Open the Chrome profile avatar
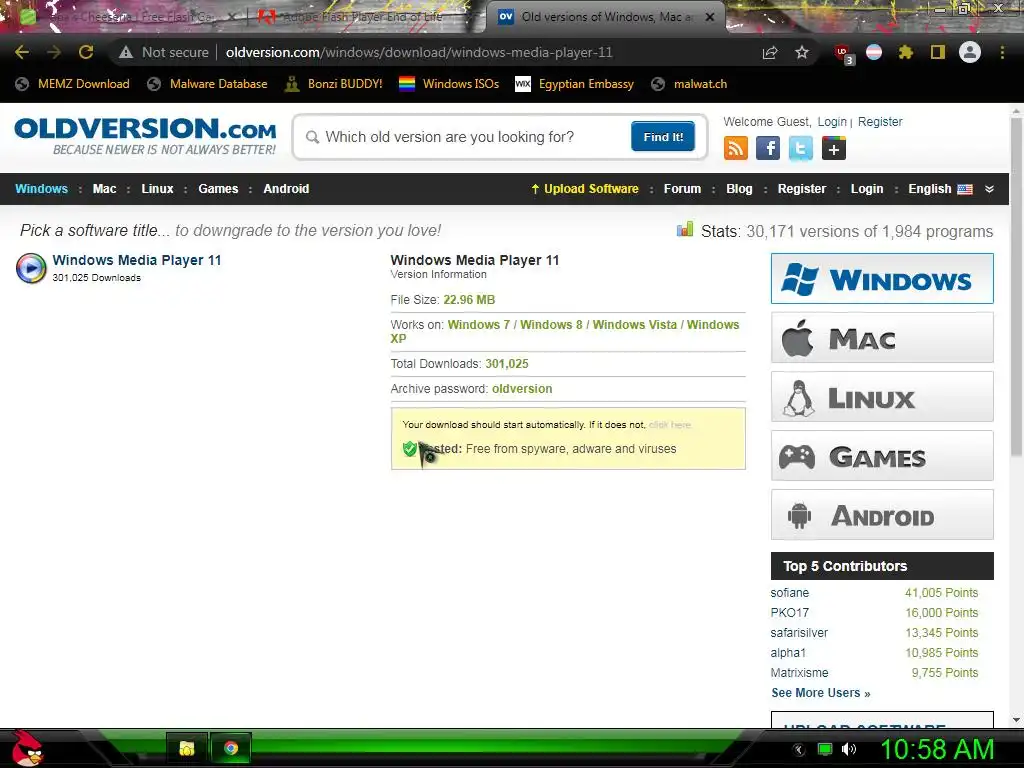The height and width of the screenshot is (768, 1024). pos(970,52)
